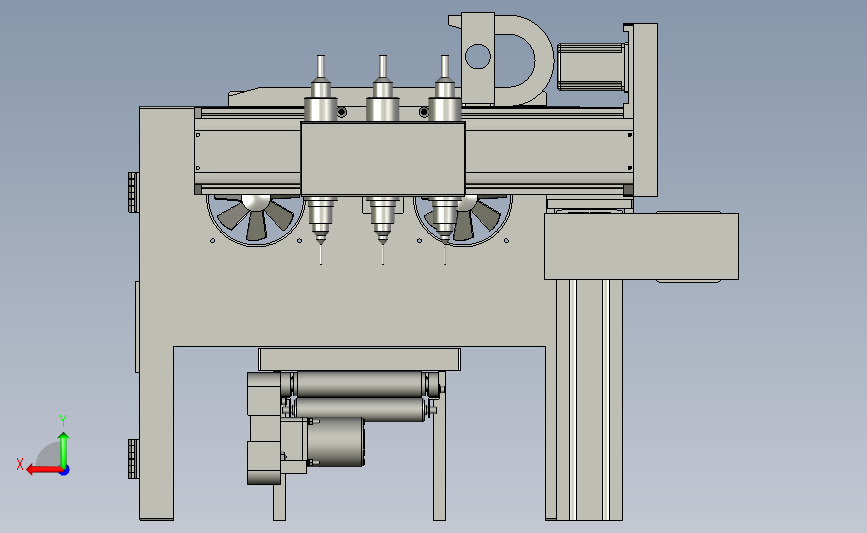Select the upper hinge on the left edge

pyautogui.click(x=133, y=192)
